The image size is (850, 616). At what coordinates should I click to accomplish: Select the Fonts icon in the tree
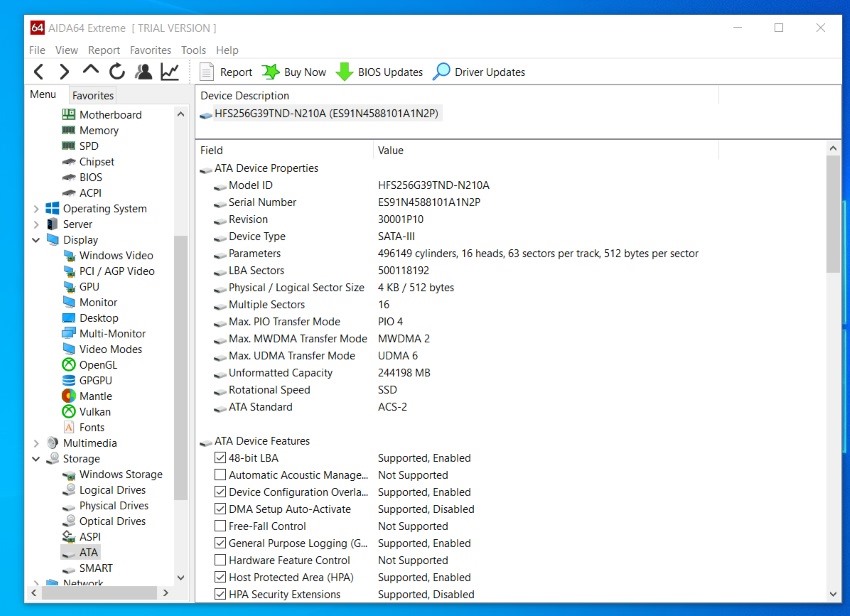click(69, 427)
